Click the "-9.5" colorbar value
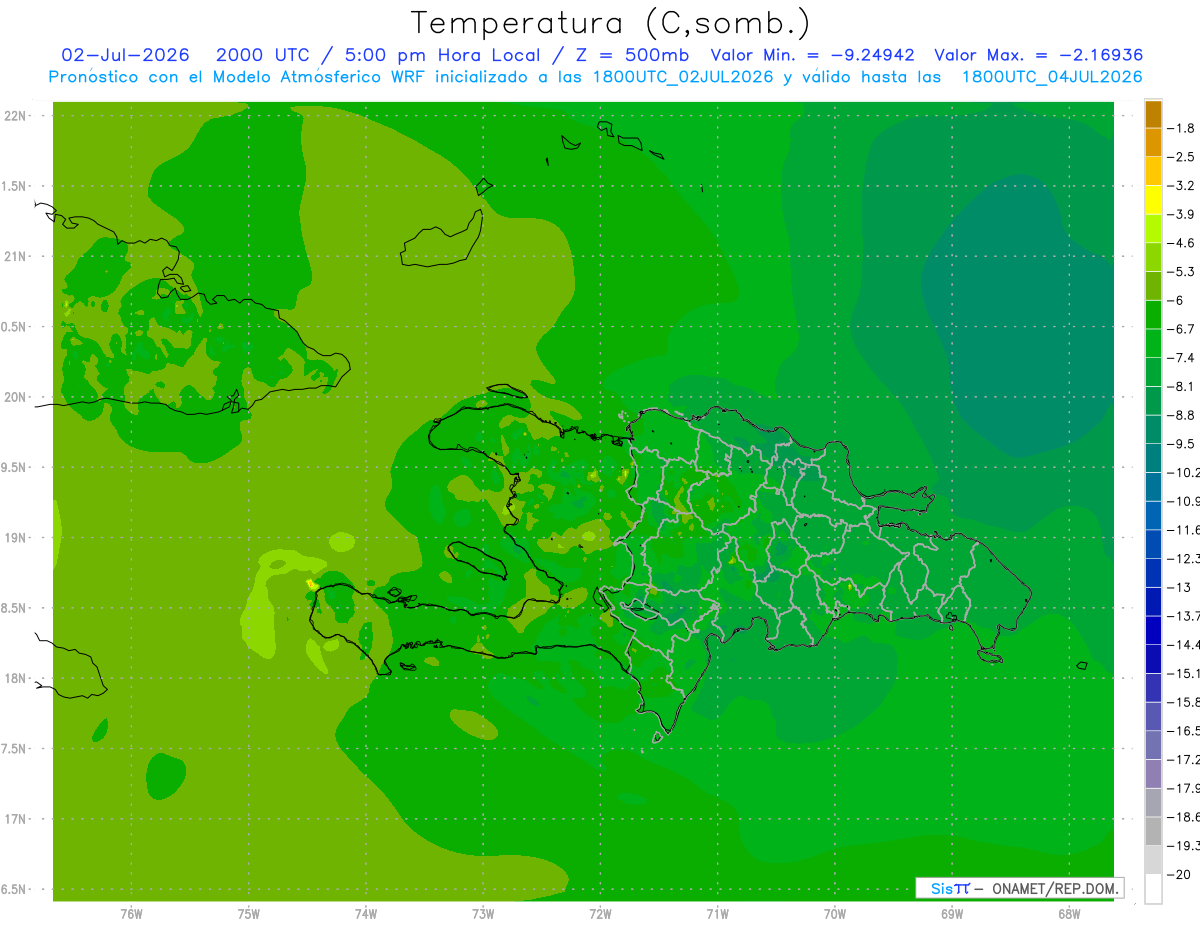Screen dimensions: 1200x927 [1180, 443]
